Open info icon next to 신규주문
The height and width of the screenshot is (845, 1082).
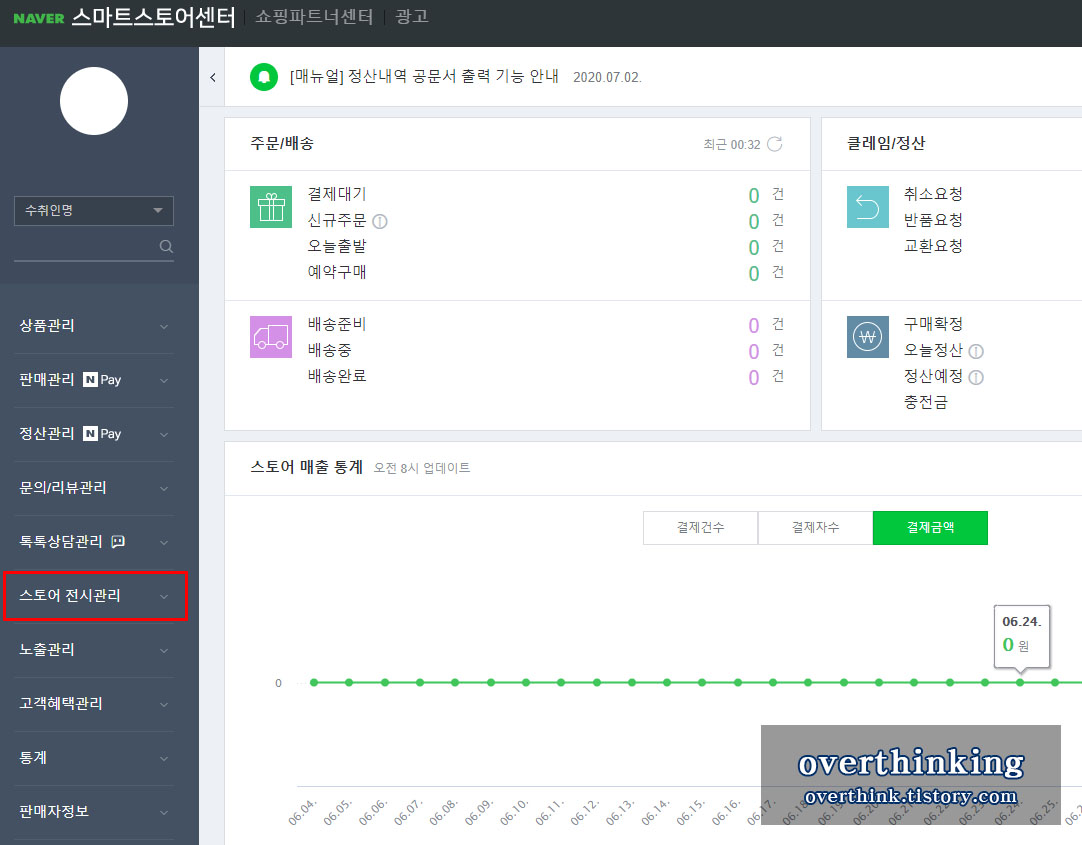[x=380, y=221]
